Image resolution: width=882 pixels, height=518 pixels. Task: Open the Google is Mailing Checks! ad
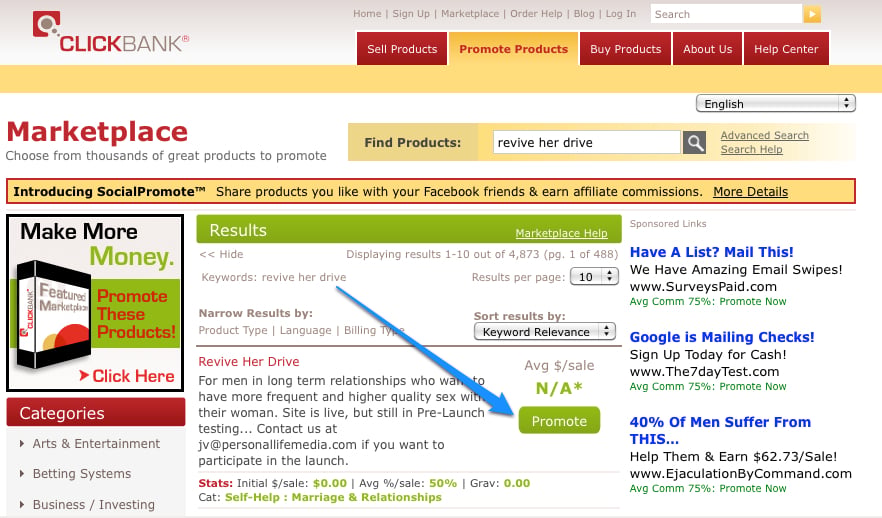722,337
